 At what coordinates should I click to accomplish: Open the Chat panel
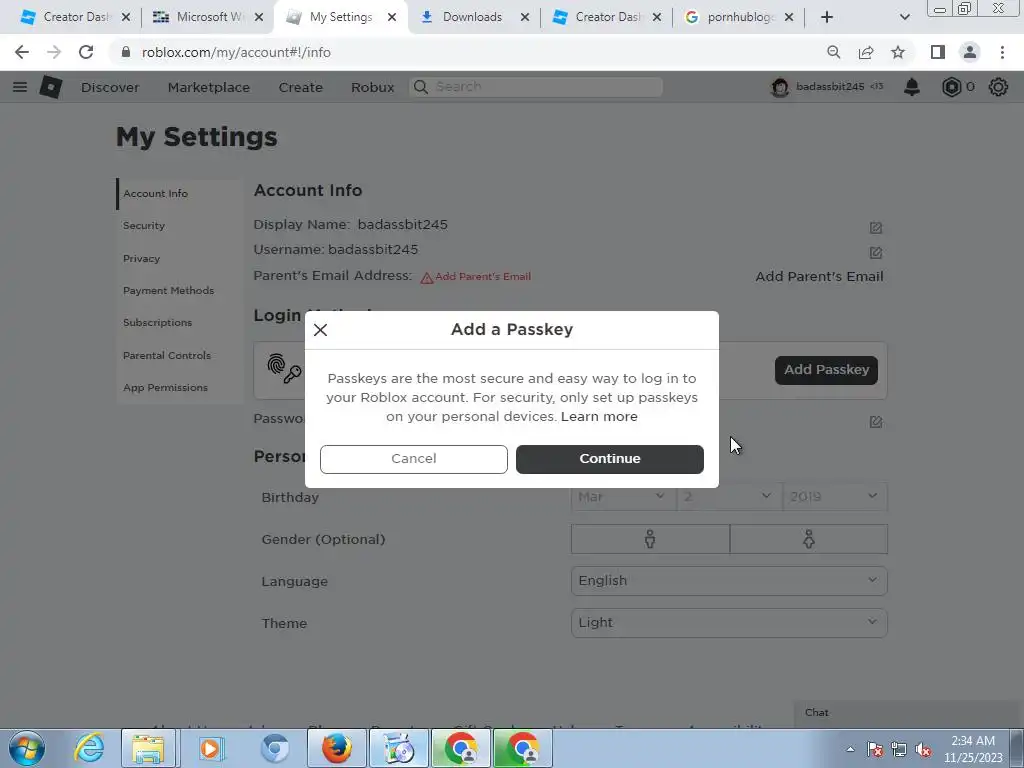pyautogui.click(x=908, y=713)
